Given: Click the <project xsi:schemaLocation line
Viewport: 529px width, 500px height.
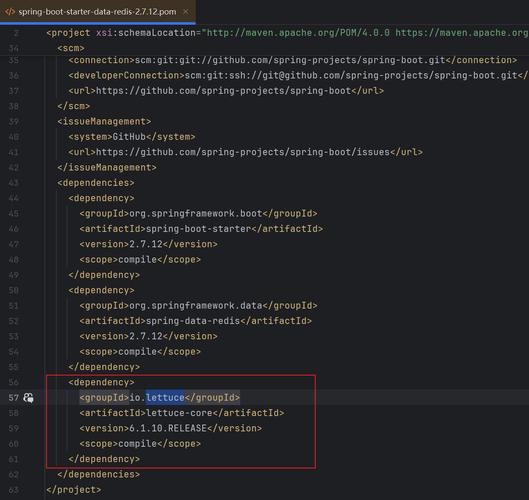Looking at the screenshot, I should coord(287,33).
